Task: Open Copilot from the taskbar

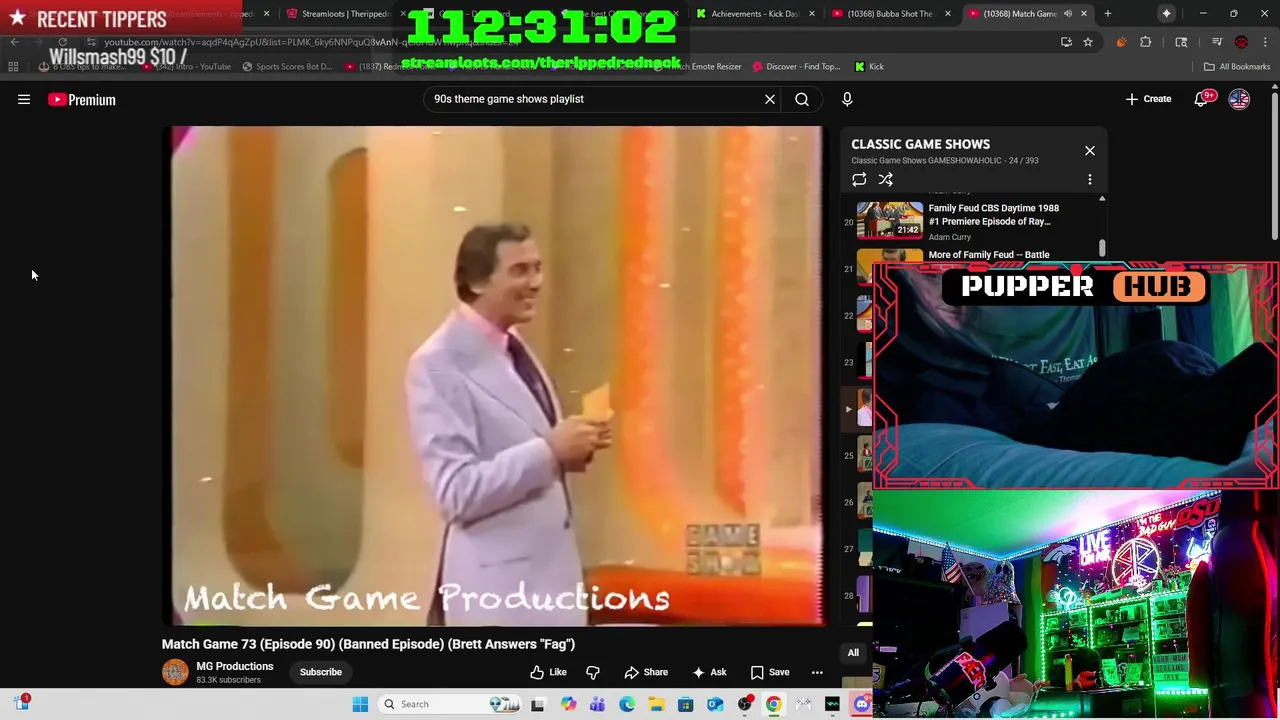Action: [x=568, y=704]
